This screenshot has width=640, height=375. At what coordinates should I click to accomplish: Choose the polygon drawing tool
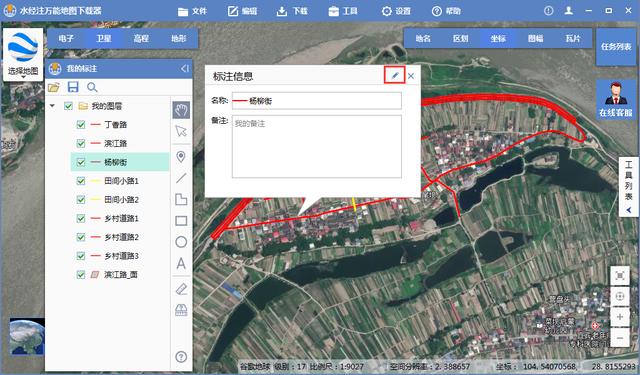pyautogui.click(x=181, y=199)
